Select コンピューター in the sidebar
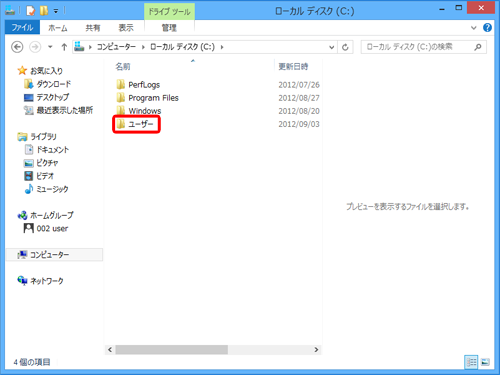The width and height of the screenshot is (500, 375). [x=54, y=255]
